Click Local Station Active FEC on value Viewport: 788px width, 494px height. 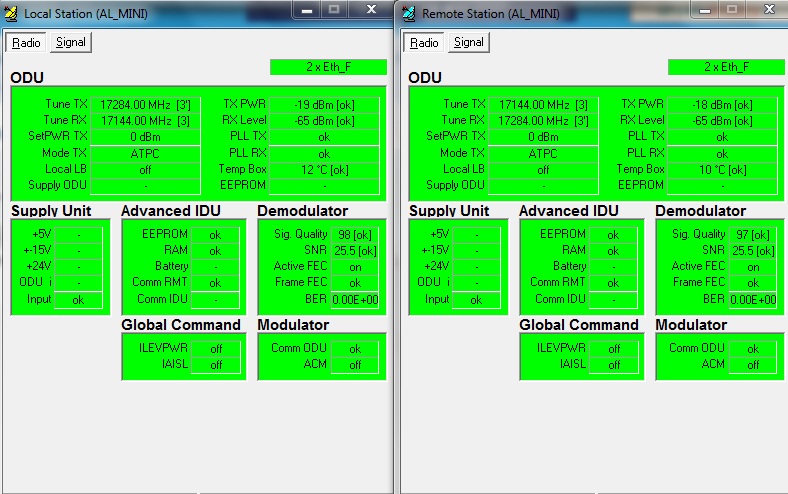pyautogui.click(x=355, y=267)
